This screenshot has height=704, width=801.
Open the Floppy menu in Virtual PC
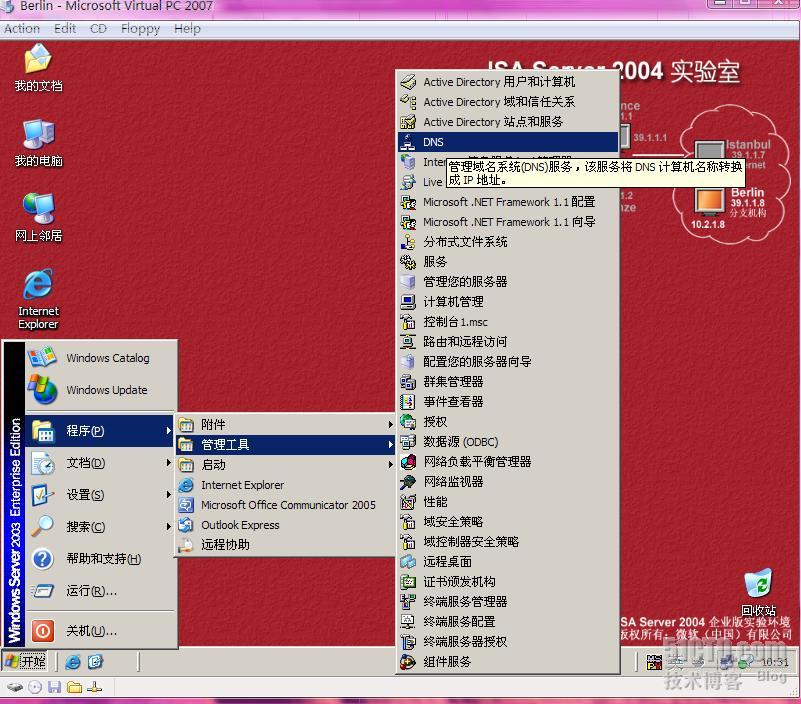(x=140, y=29)
